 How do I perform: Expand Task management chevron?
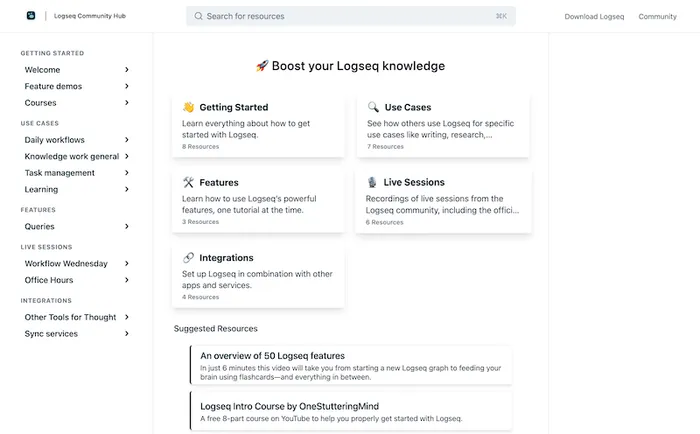click(x=127, y=173)
